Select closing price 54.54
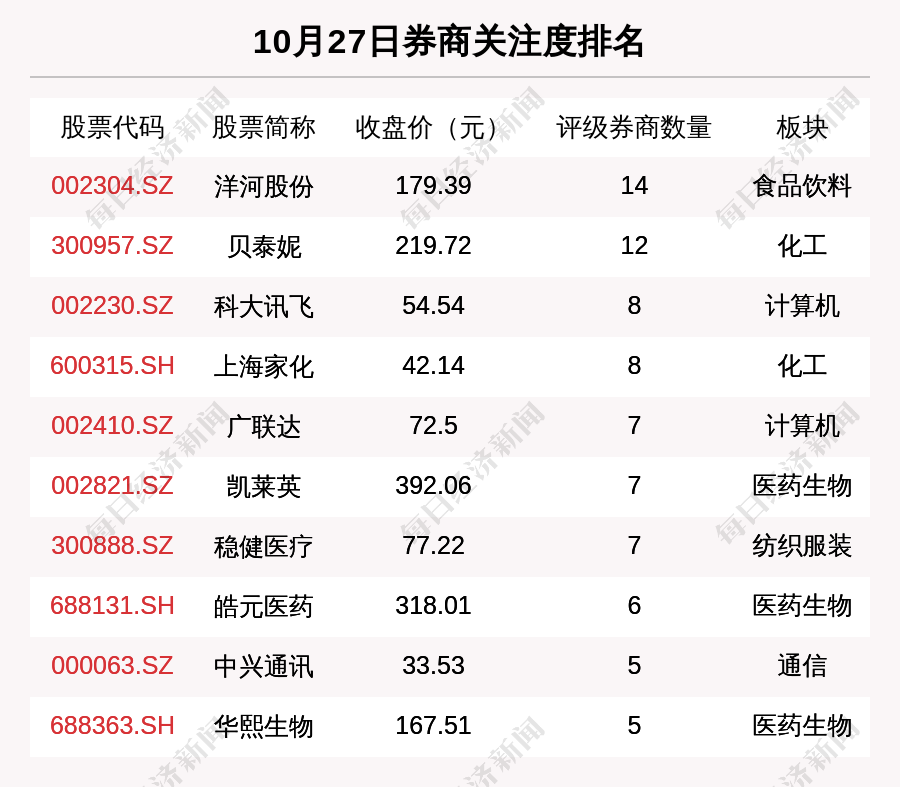This screenshot has width=900, height=787. tap(433, 305)
